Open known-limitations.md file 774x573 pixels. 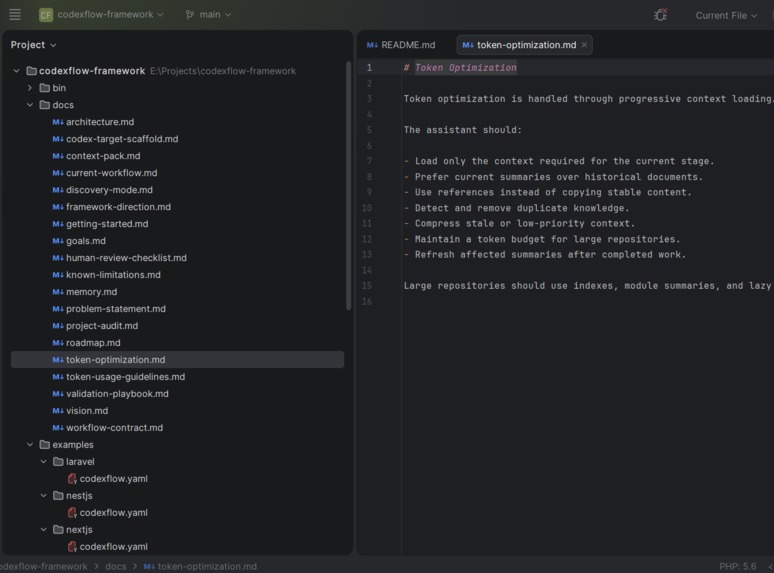click(114, 275)
